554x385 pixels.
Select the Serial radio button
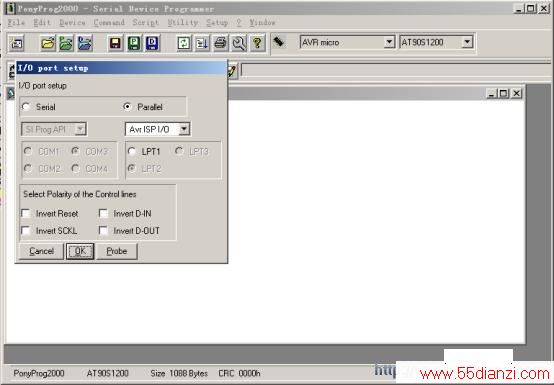pyautogui.click(x=26, y=107)
